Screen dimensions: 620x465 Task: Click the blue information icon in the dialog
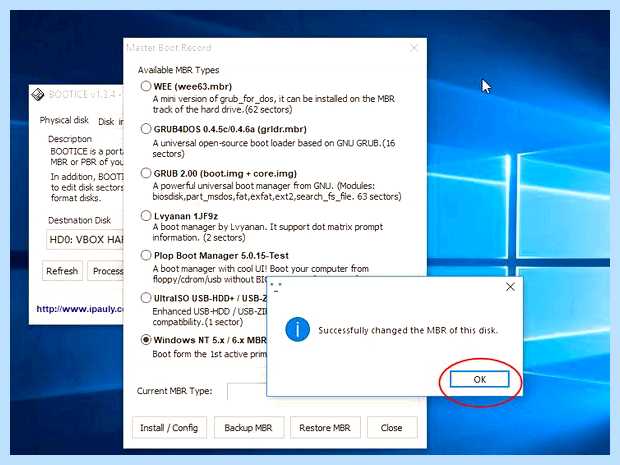tap(297, 329)
